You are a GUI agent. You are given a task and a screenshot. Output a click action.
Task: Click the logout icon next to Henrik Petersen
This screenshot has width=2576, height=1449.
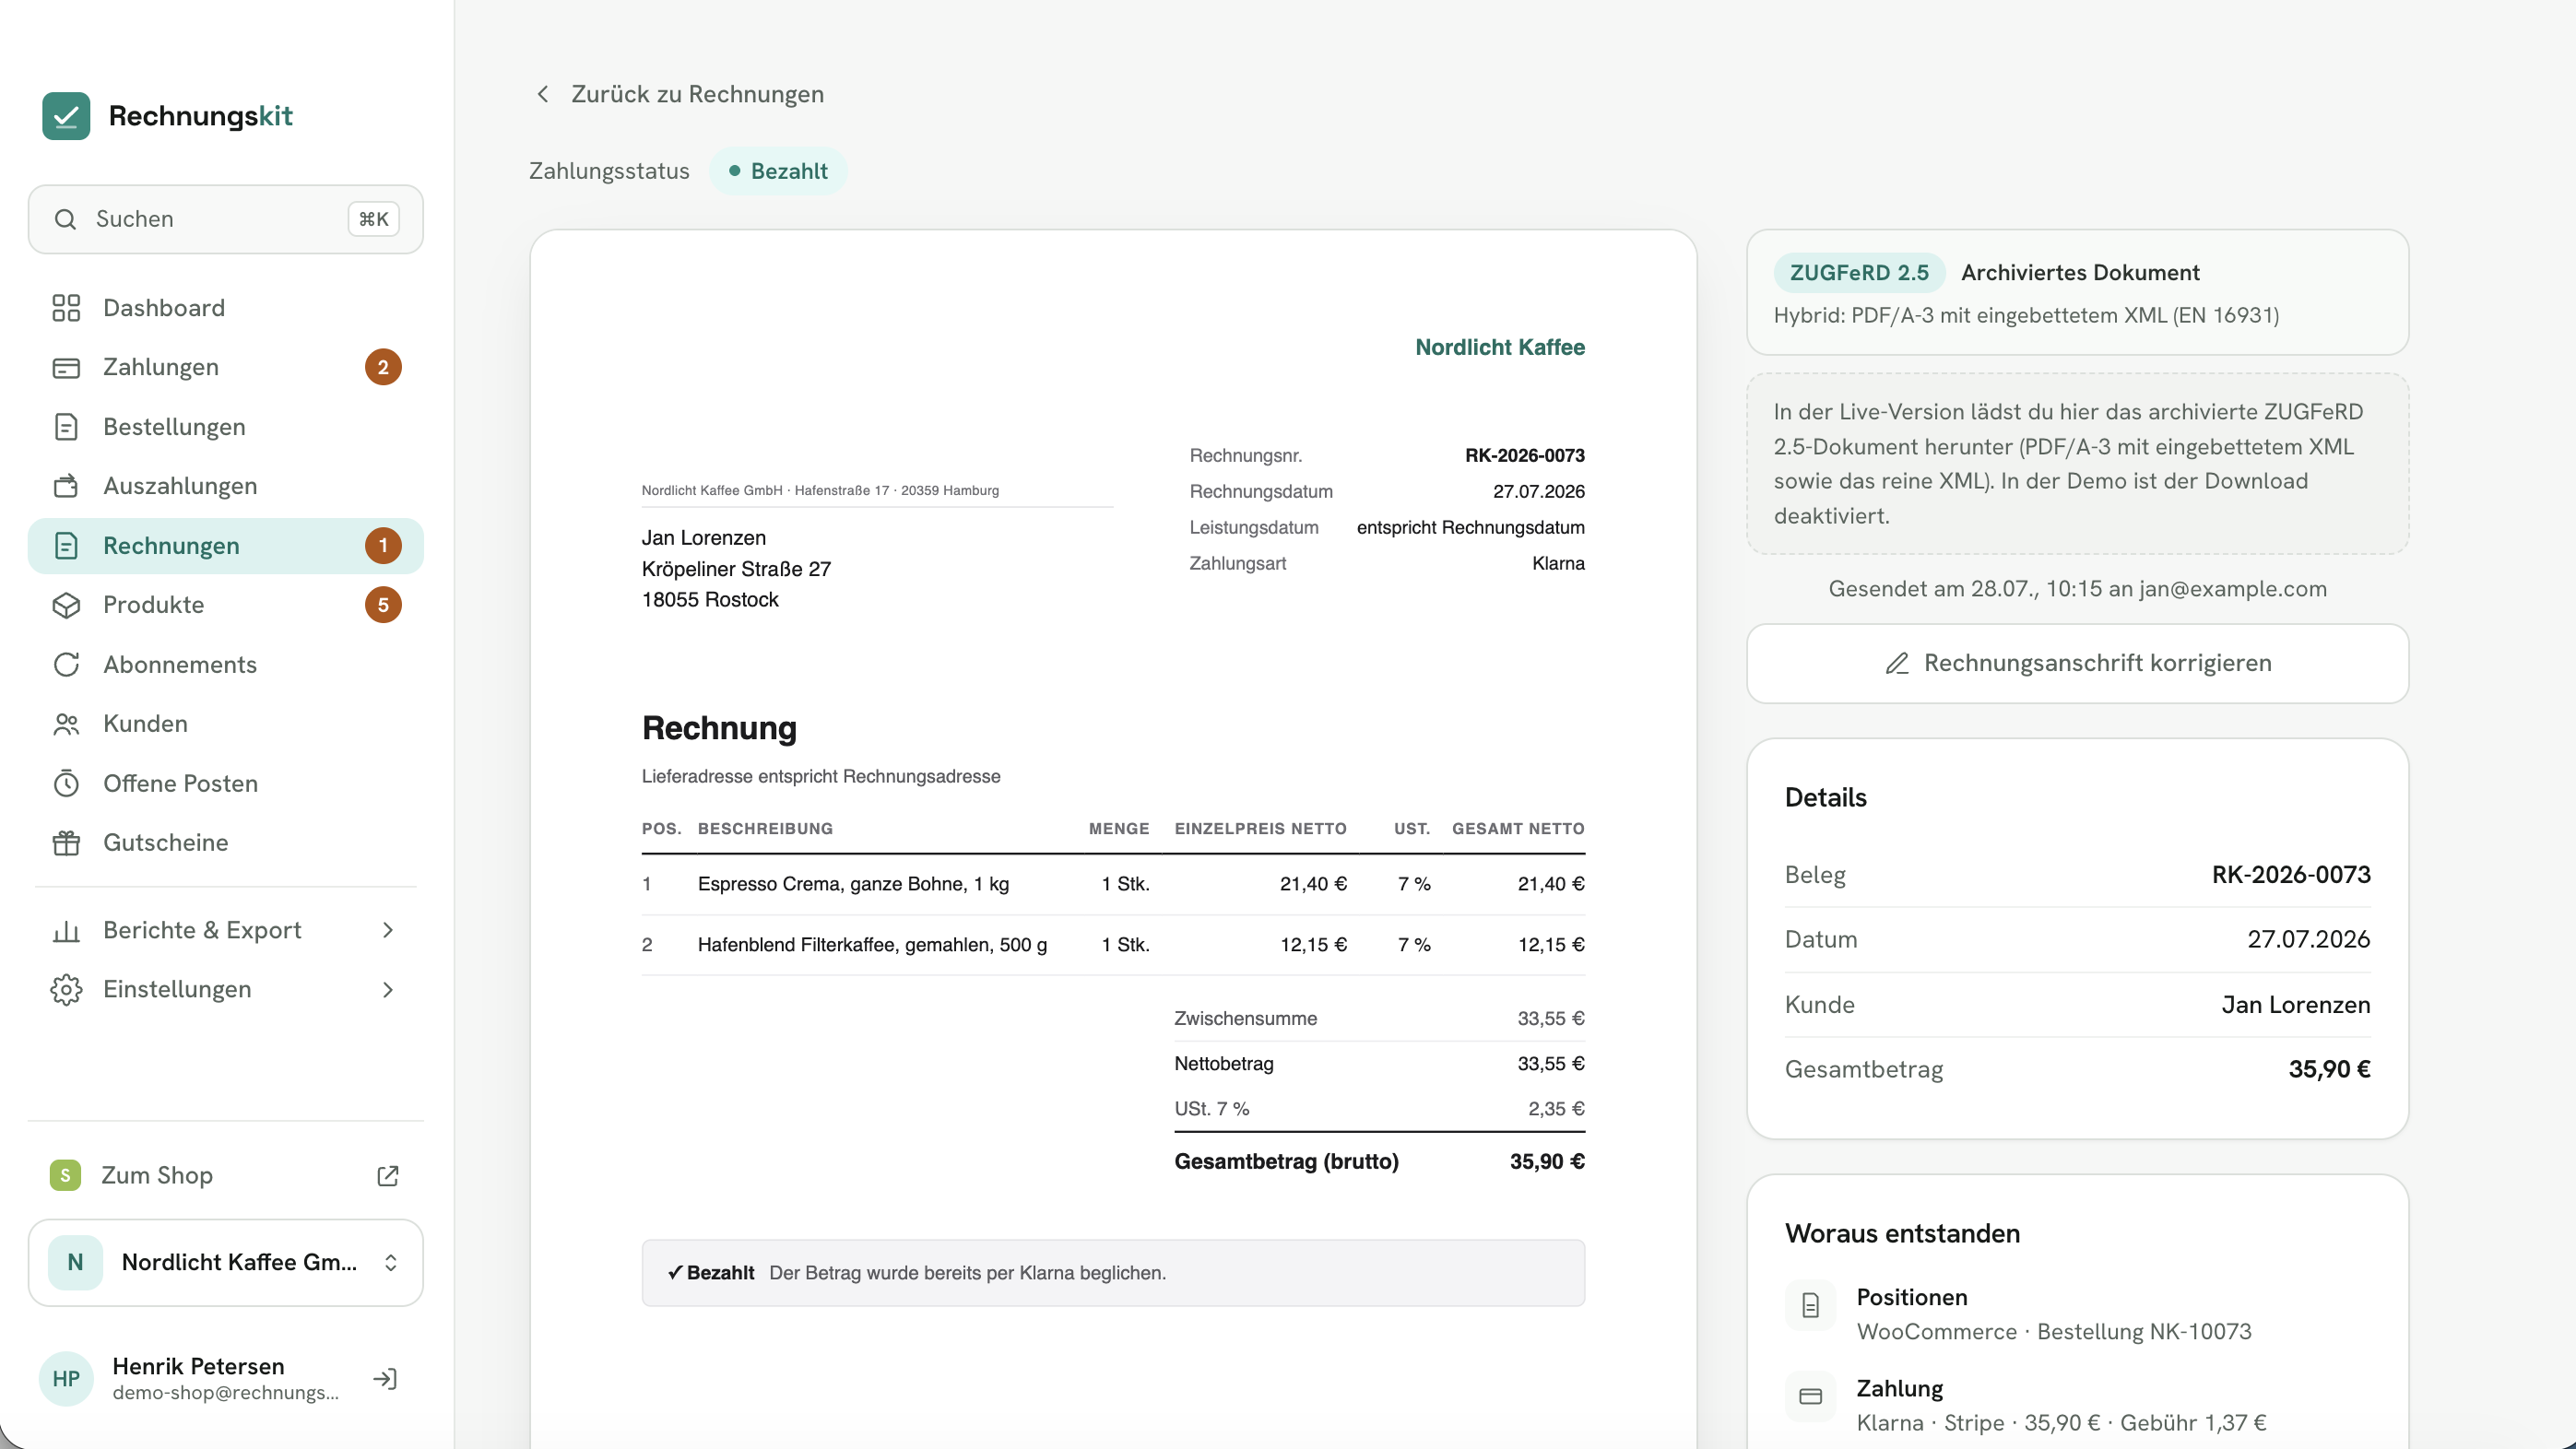click(385, 1379)
